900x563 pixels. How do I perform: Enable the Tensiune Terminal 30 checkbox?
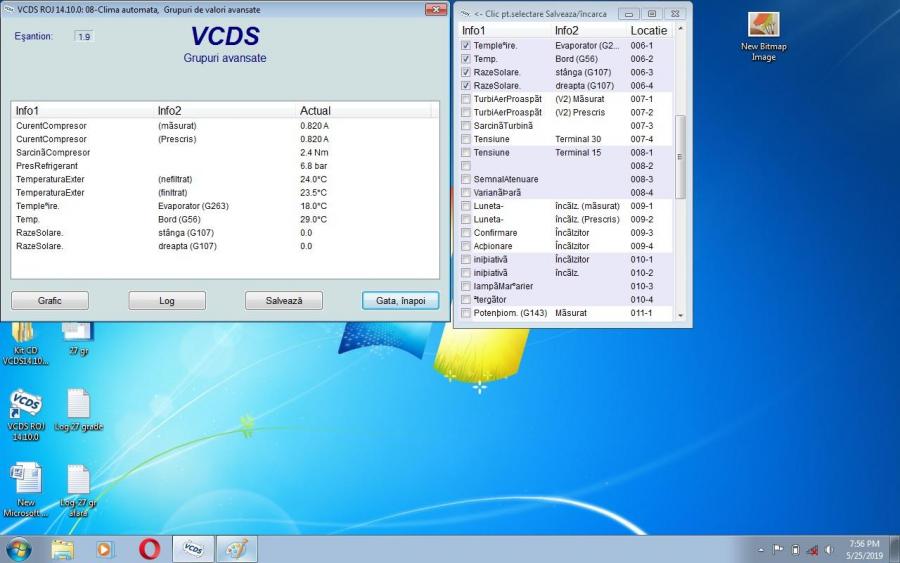coord(466,139)
